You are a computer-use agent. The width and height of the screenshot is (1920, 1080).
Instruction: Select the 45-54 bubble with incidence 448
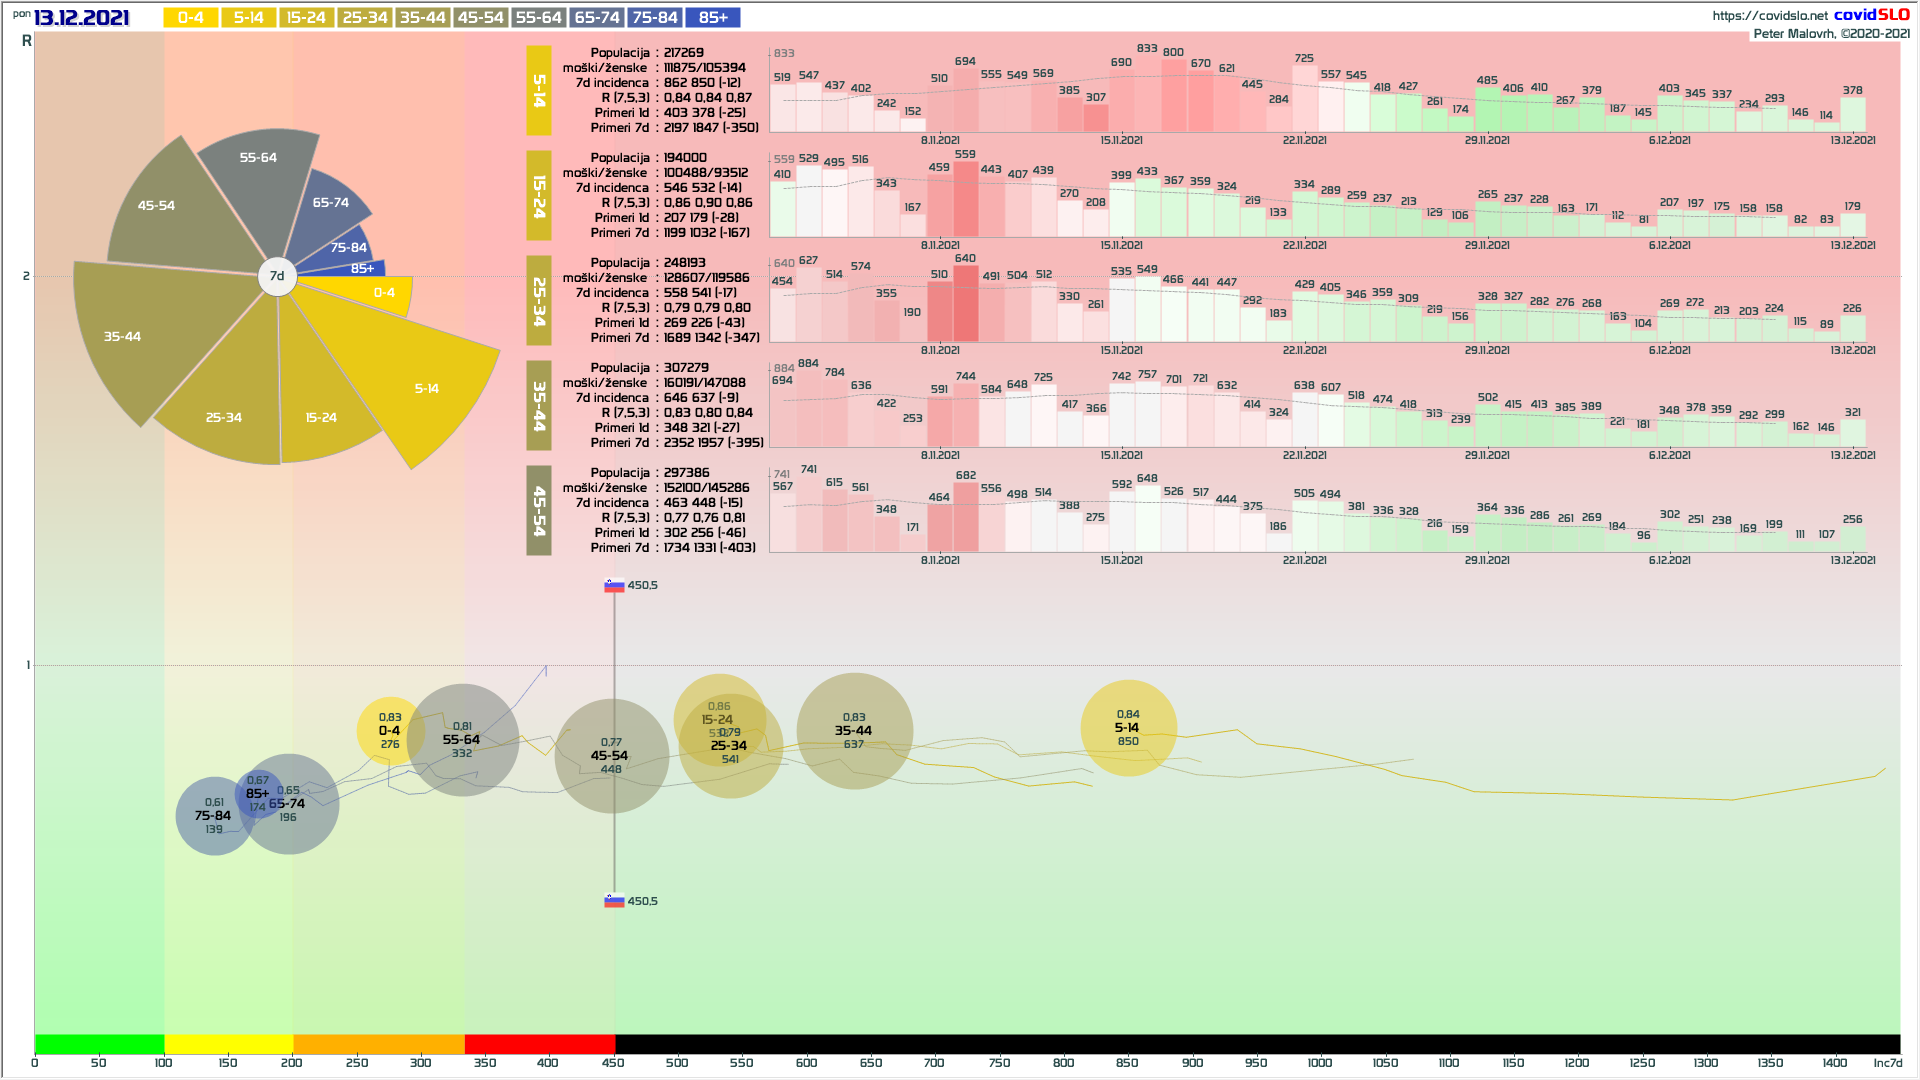(610, 756)
